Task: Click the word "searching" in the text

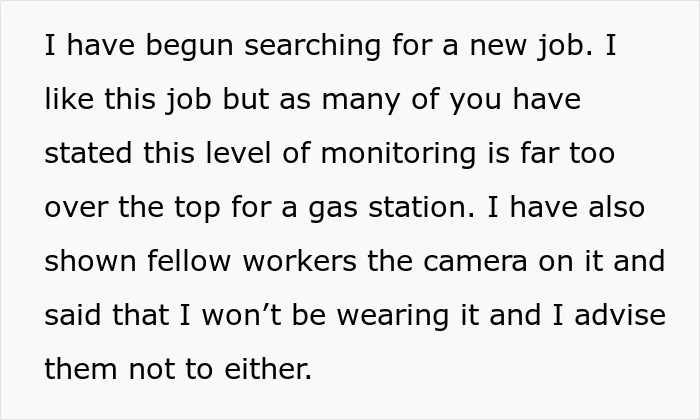Action: click(x=312, y=46)
